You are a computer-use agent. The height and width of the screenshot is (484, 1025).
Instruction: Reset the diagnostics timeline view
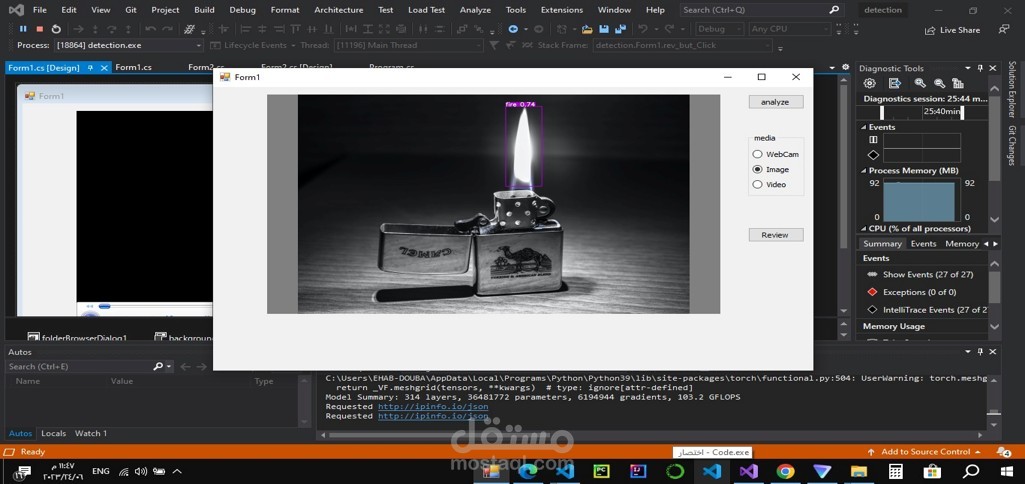[x=958, y=83]
